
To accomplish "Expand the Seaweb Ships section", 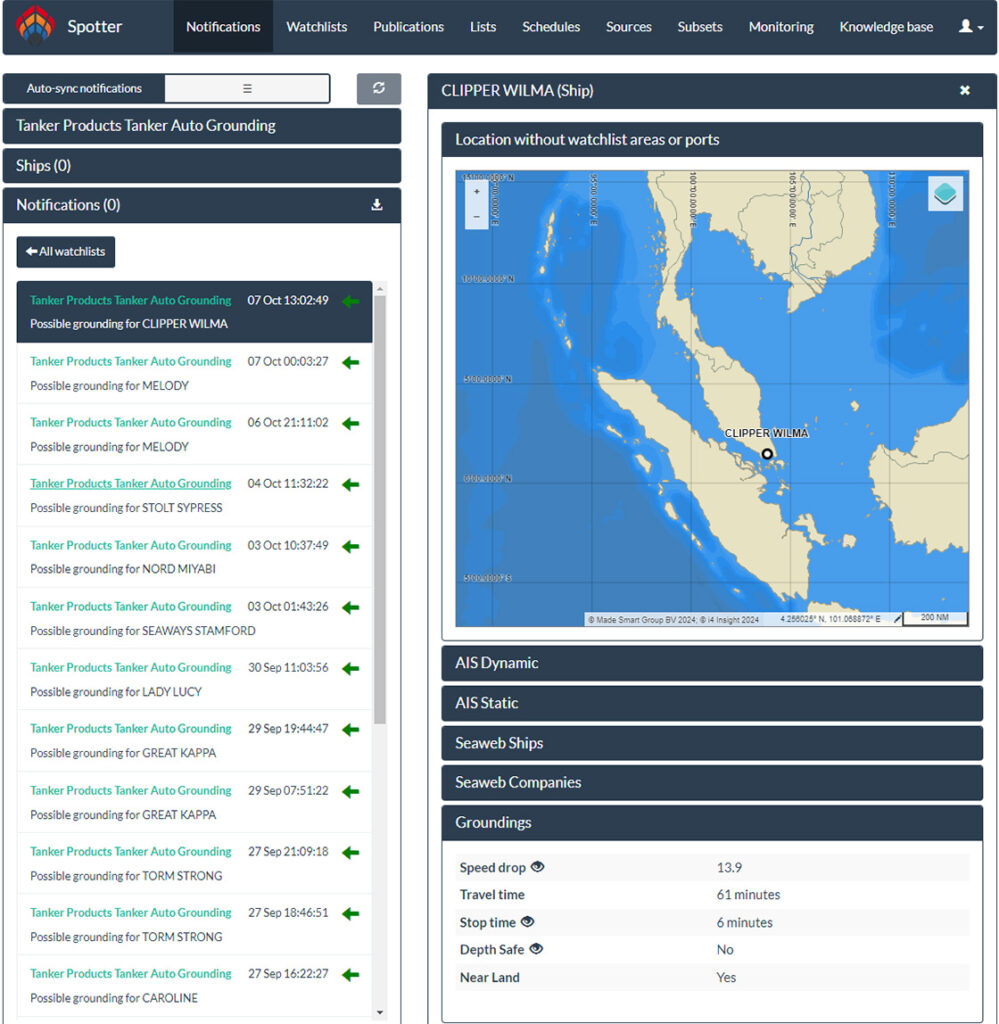I will click(712, 743).
